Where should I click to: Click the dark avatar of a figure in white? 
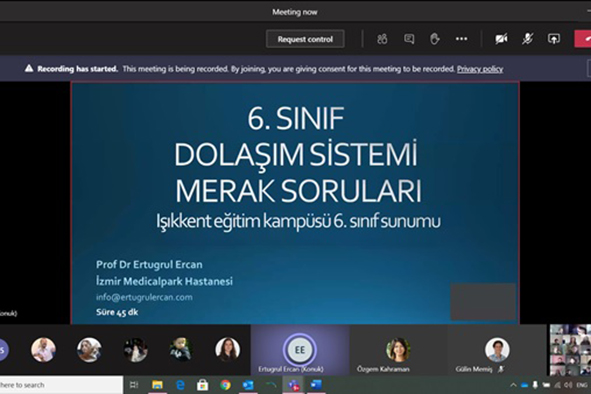pos(135,350)
